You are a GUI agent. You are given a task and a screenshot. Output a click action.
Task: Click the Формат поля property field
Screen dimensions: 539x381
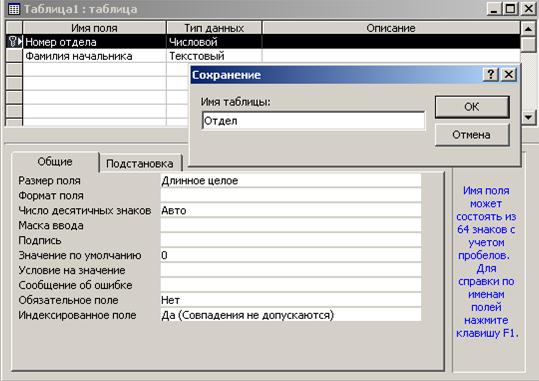pos(291,195)
